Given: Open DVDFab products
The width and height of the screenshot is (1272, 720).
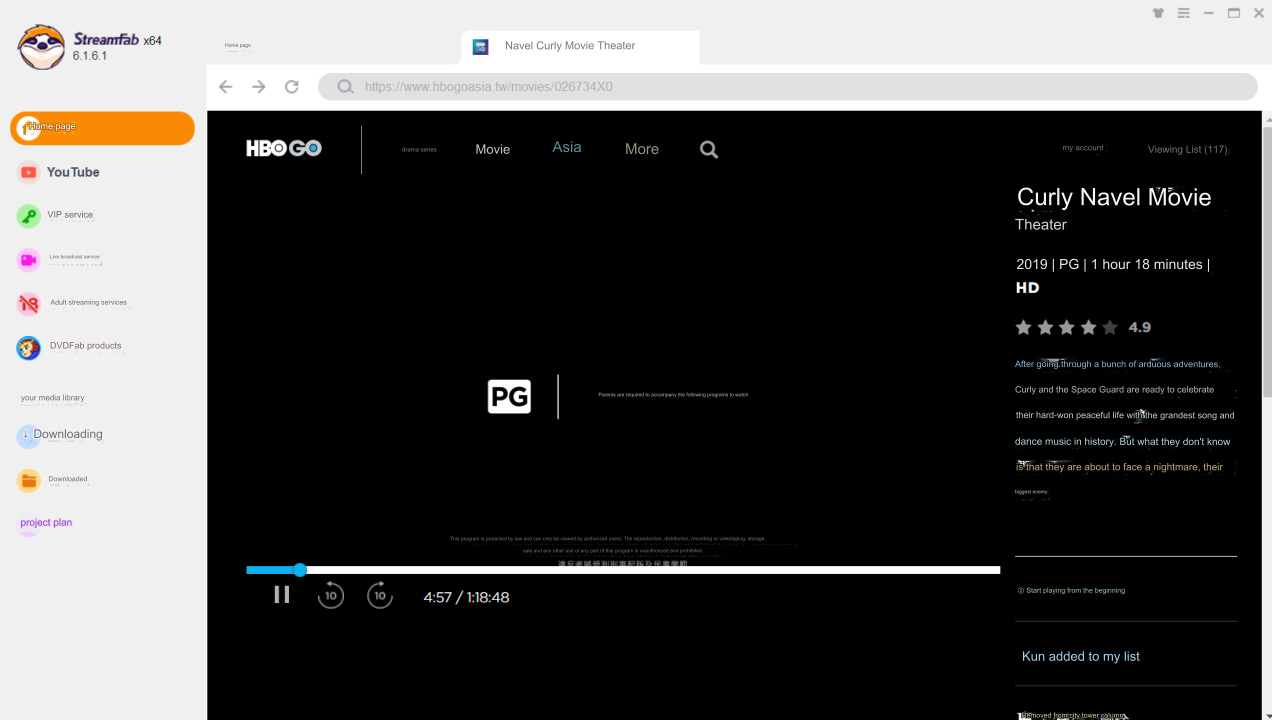Looking at the screenshot, I should click(x=85, y=346).
